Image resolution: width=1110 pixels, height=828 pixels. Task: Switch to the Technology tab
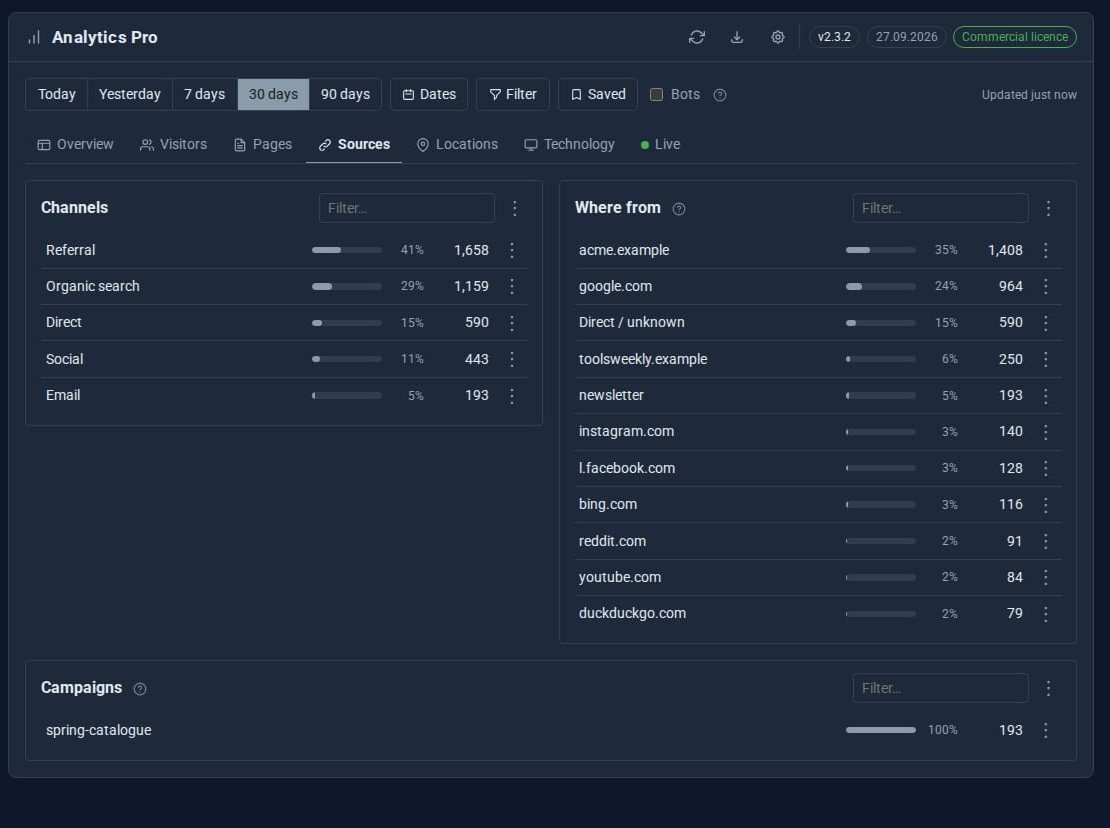pos(569,144)
